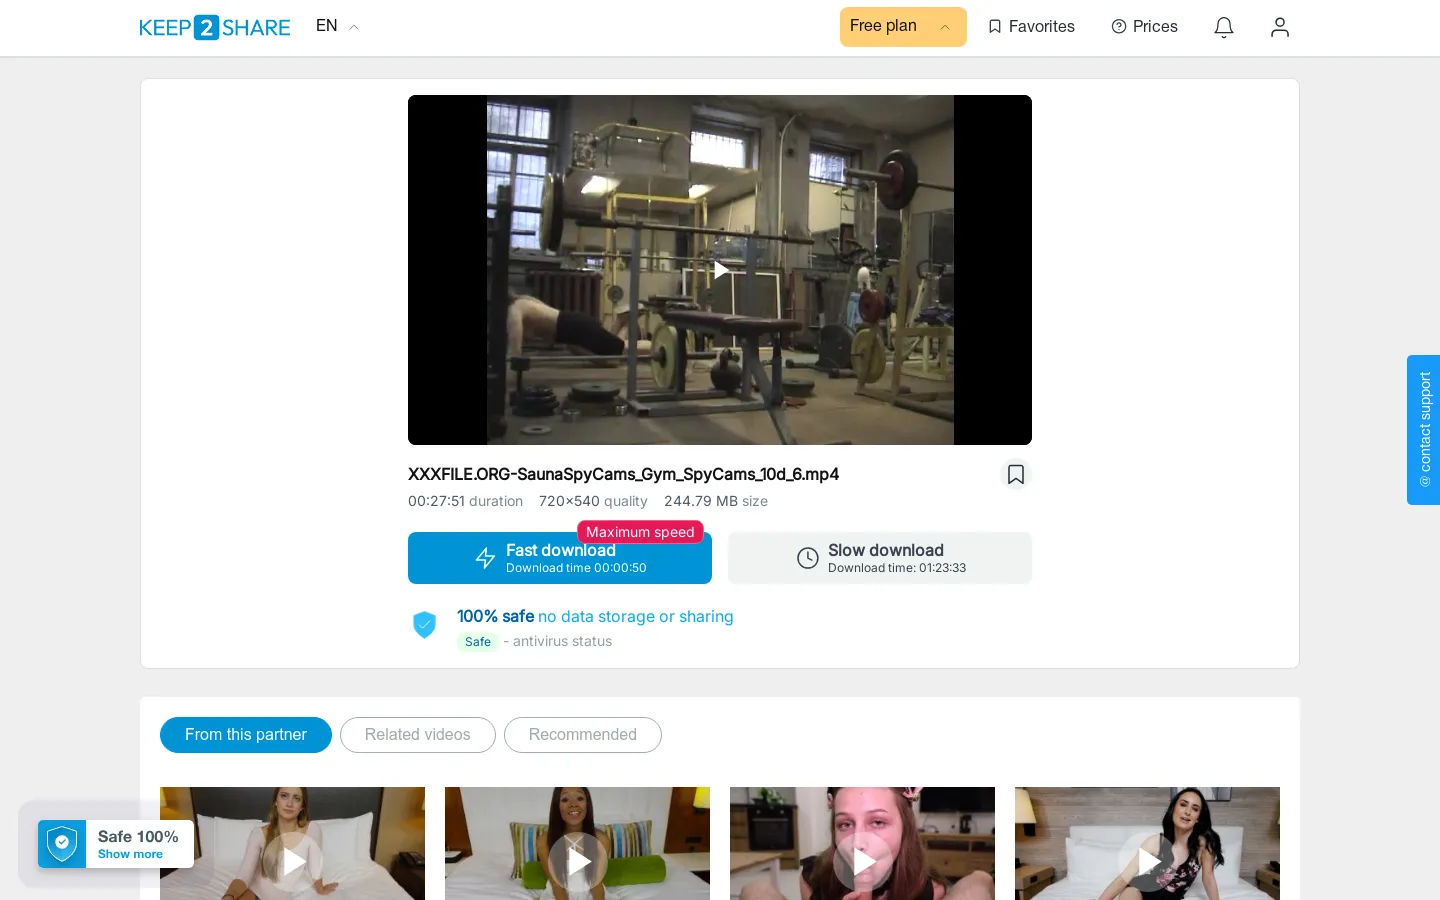Play the first video thumbnail in the partner row
Screen dimensions: 1440x900
(x=292, y=861)
